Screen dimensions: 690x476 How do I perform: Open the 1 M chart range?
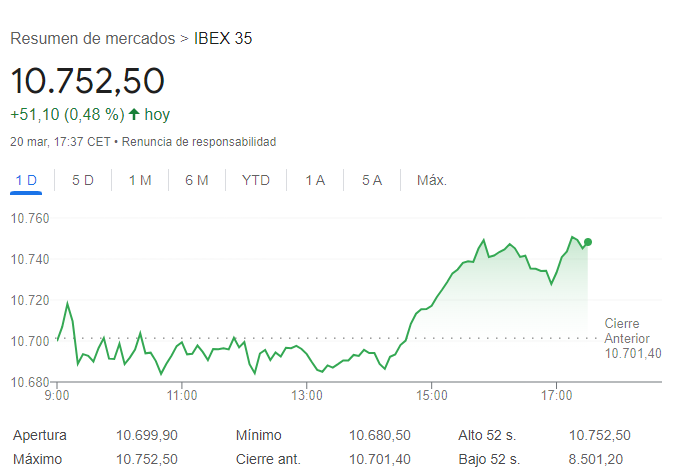[140, 180]
